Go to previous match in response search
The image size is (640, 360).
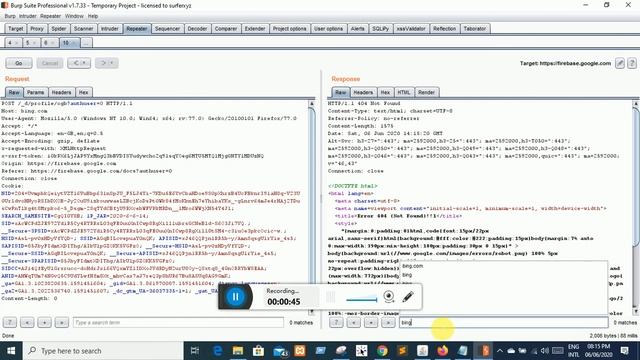pos(353,322)
